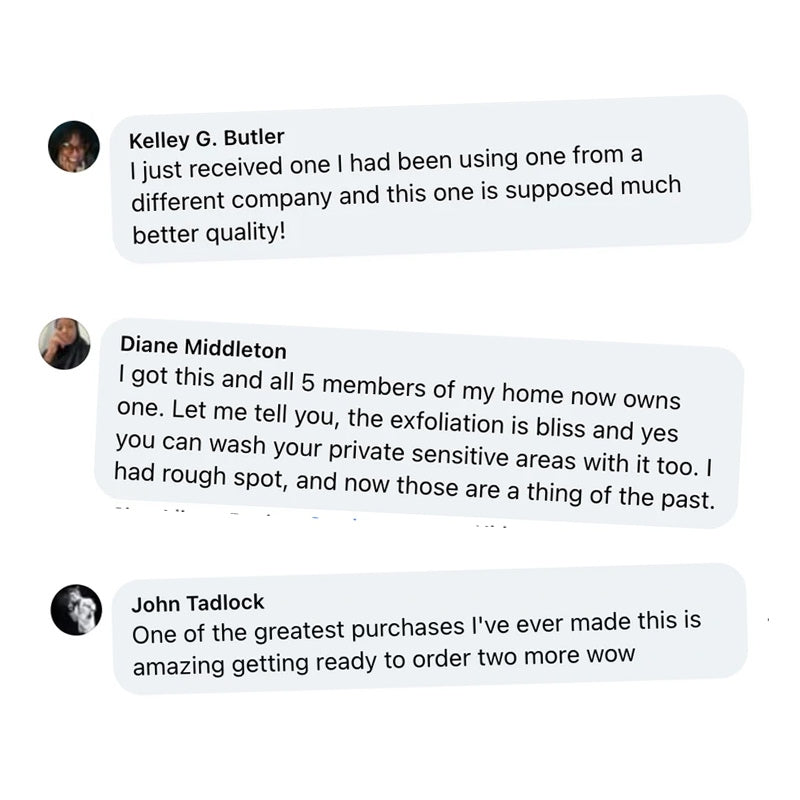Click the Diane Middleton commenter name
Image resolution: width=800 pixels, height=800 pixels.
203,347
